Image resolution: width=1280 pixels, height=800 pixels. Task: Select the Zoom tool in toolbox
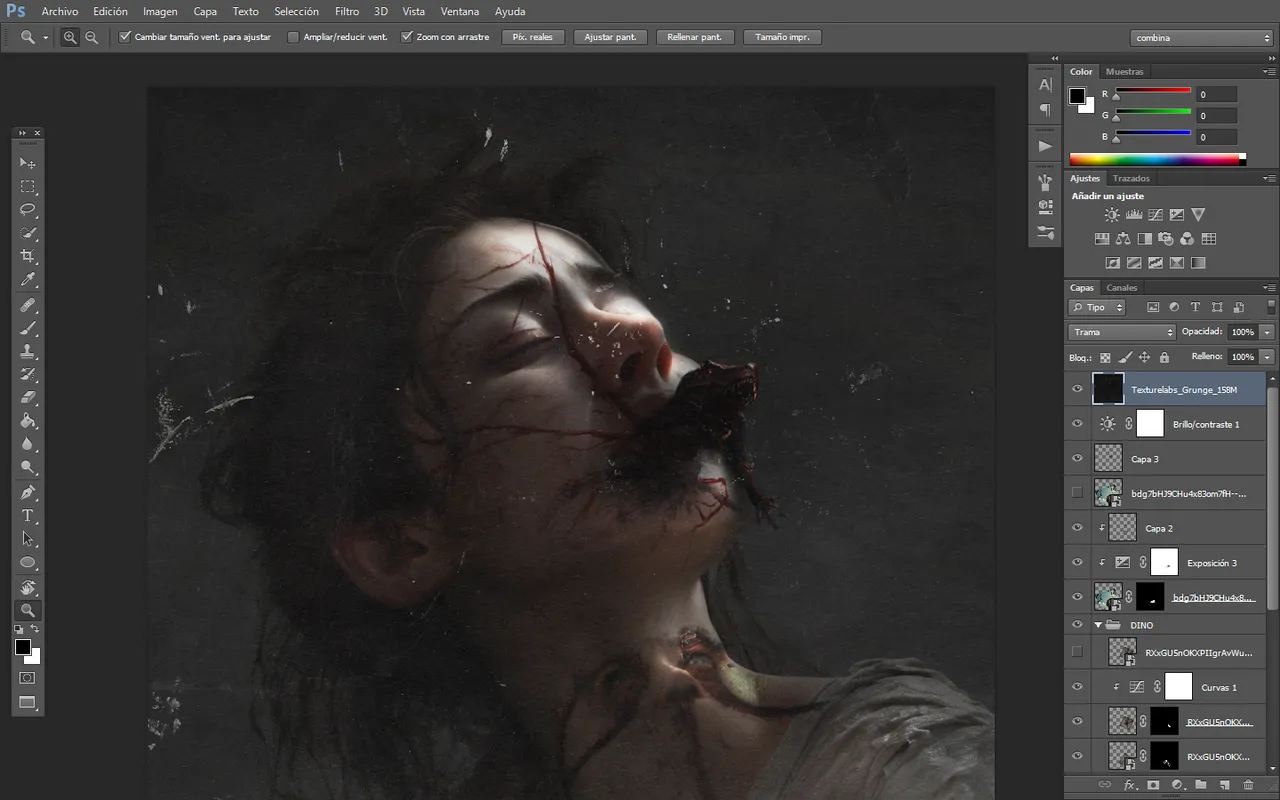[28, 610]
